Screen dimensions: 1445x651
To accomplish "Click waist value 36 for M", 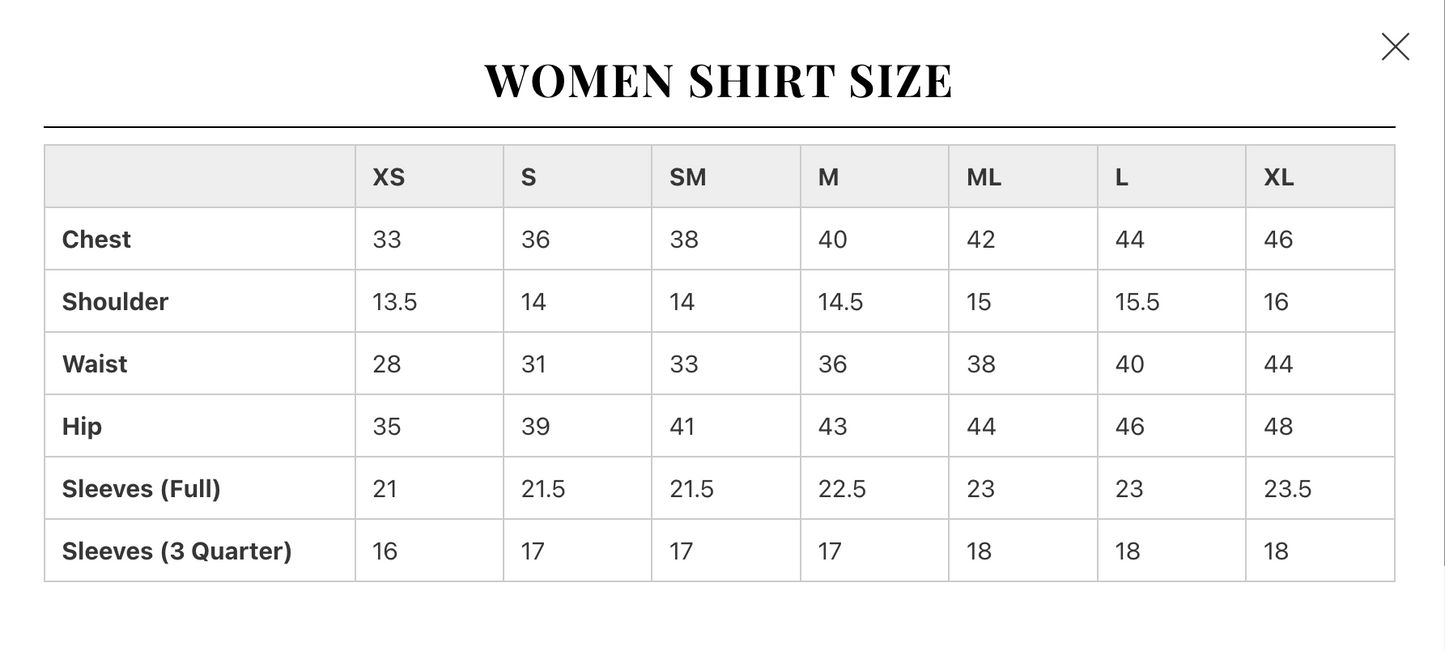I will click(x=832, y=364).
